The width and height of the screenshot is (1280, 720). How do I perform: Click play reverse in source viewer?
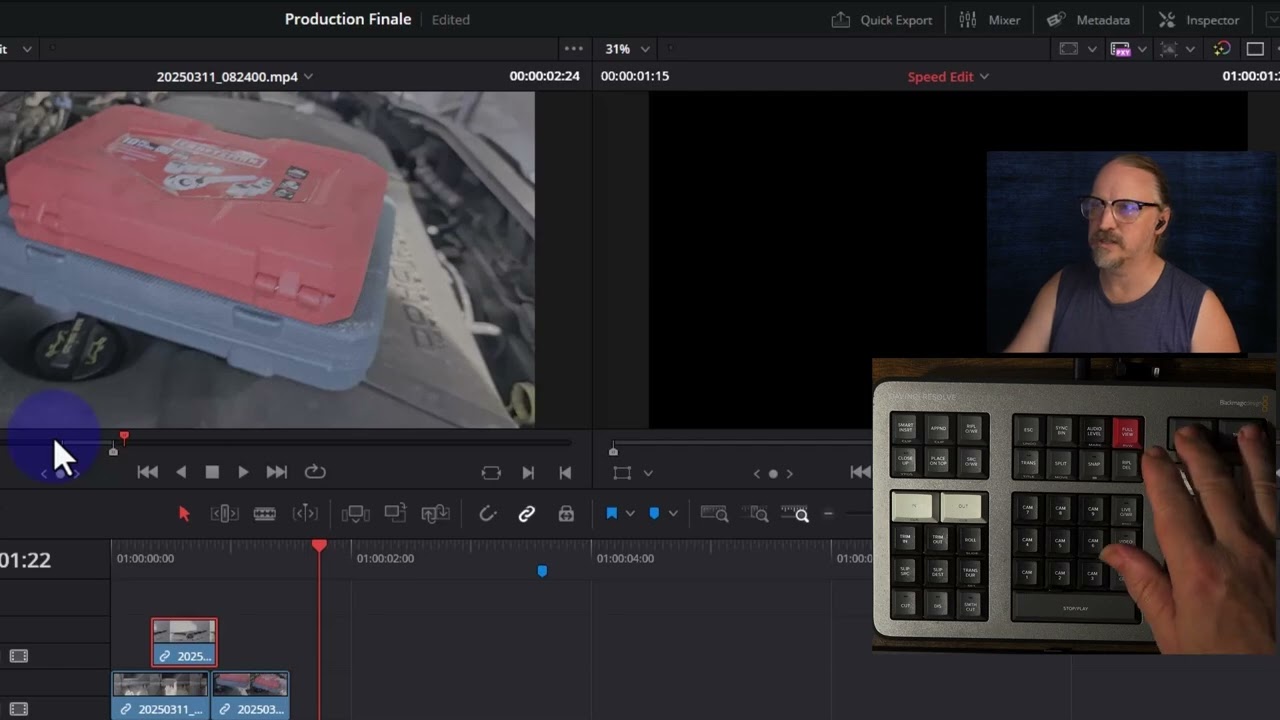181,472
